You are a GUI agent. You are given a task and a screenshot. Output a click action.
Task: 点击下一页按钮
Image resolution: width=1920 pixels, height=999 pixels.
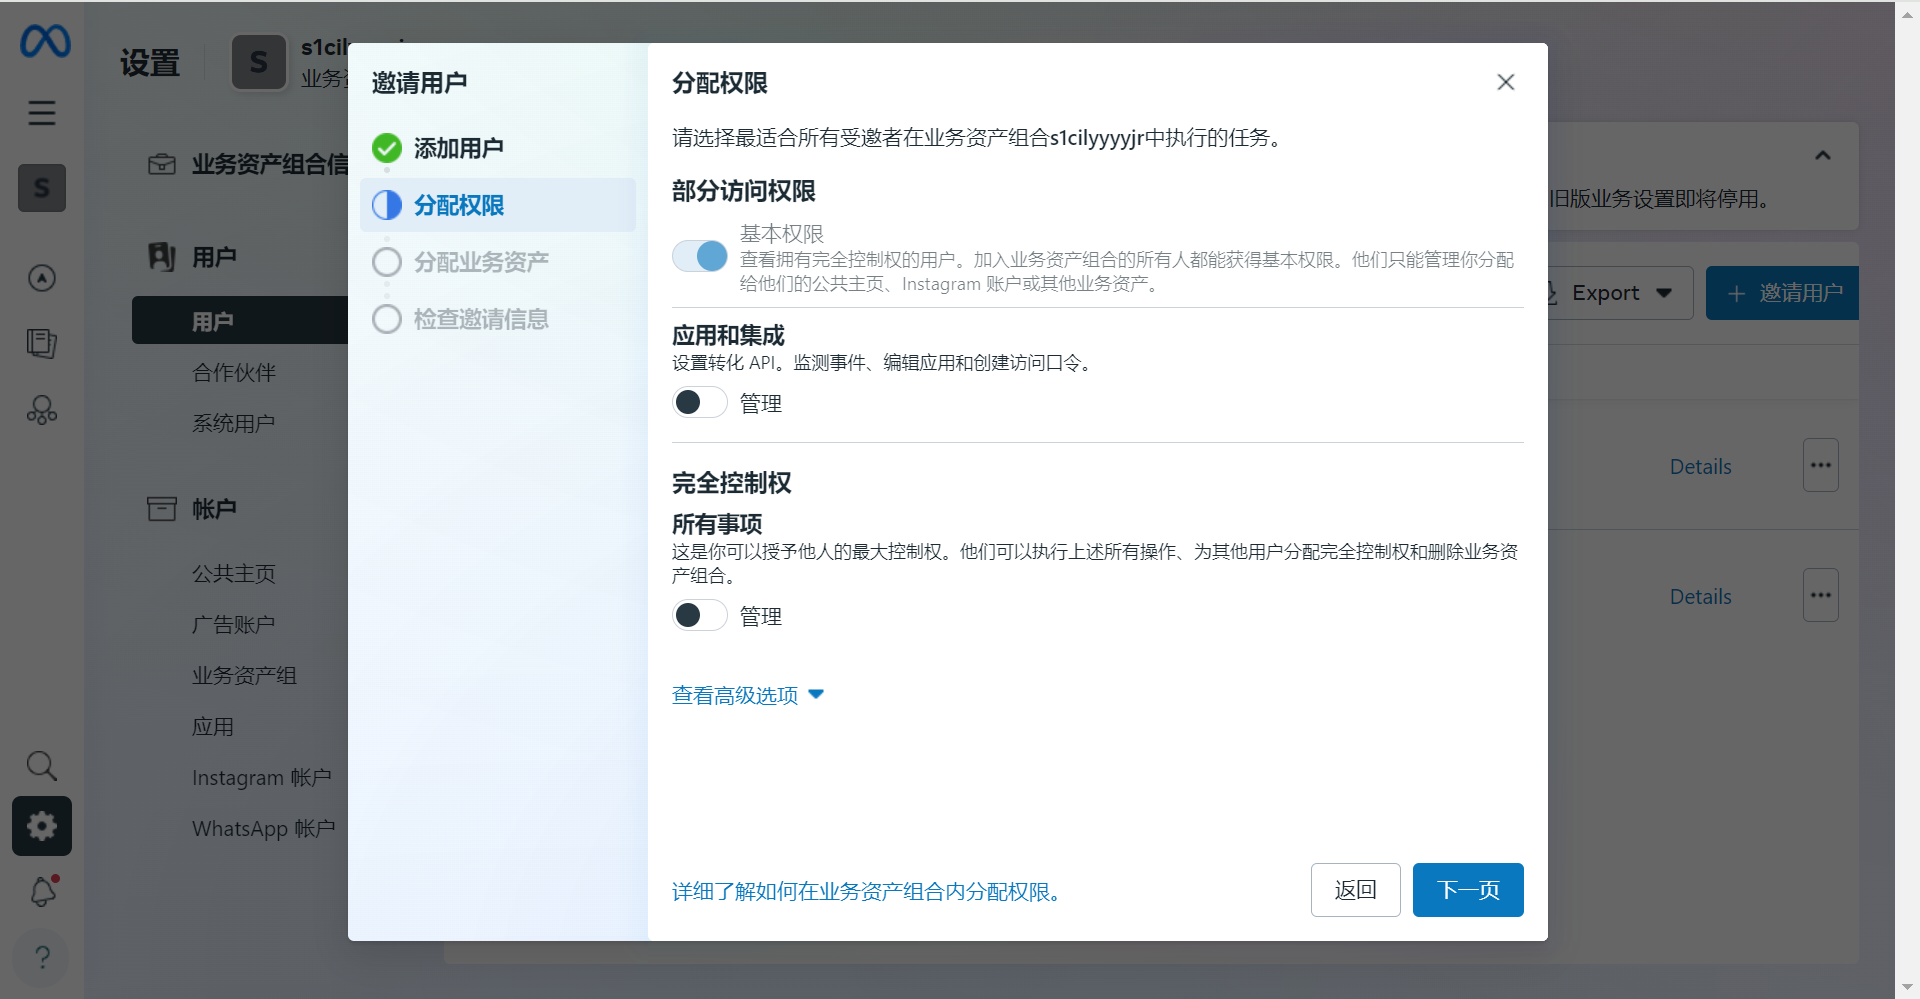pos(1467,889)
